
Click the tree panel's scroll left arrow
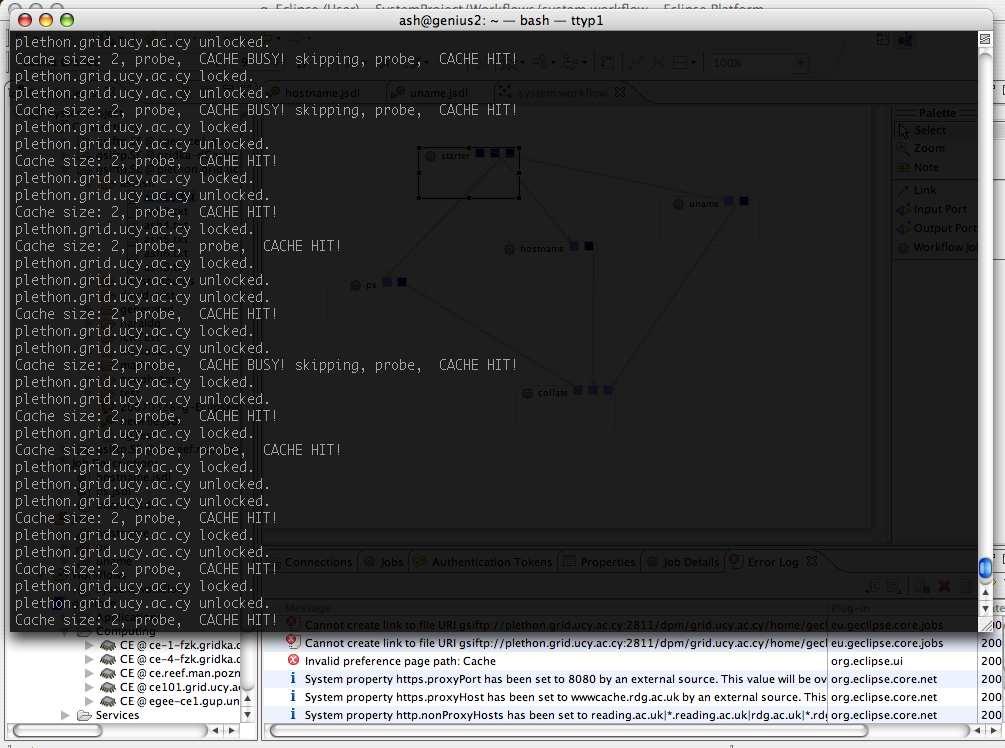tap(215, 730)
